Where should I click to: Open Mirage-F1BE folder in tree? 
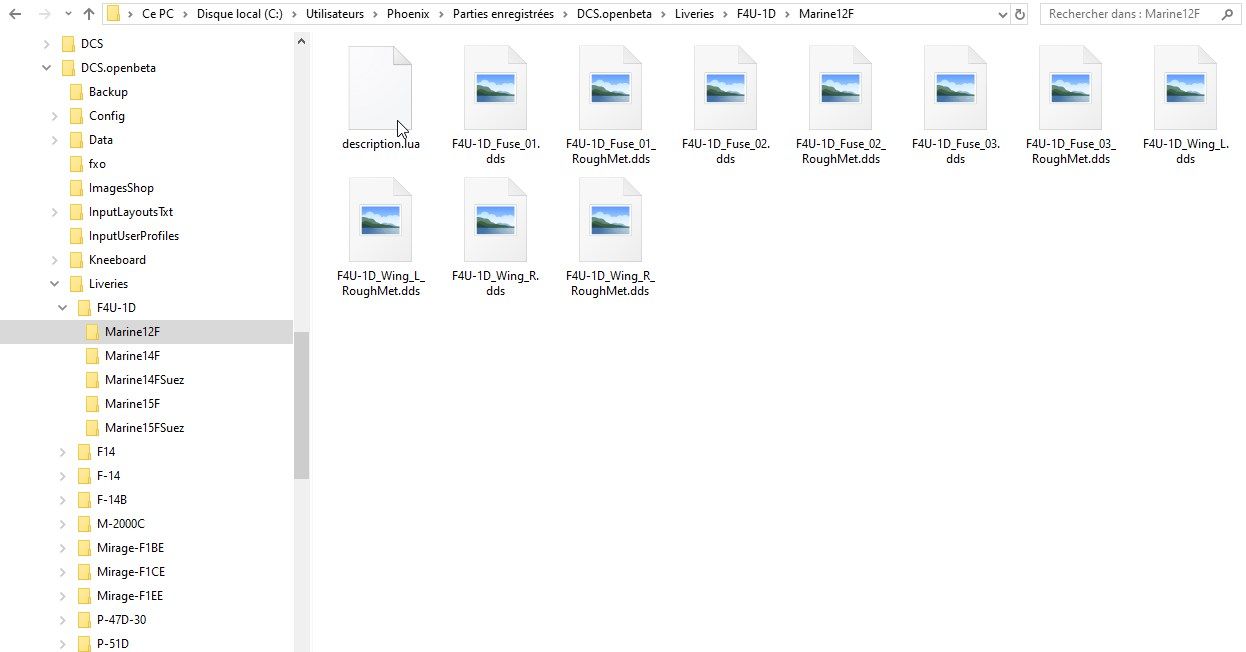(x=130, y=548)
